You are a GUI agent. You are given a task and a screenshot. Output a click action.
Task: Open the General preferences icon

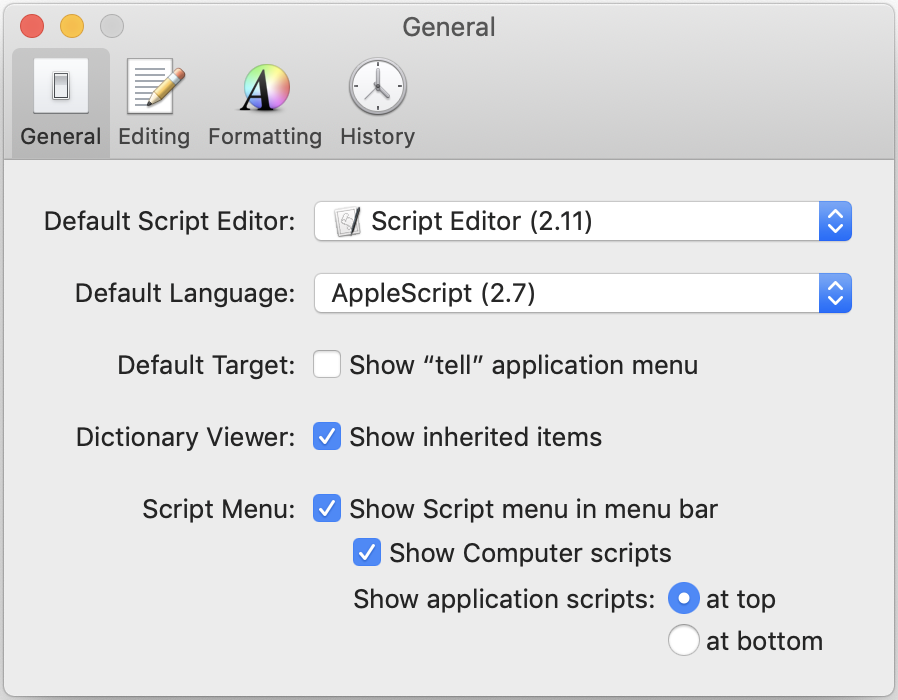61,86
